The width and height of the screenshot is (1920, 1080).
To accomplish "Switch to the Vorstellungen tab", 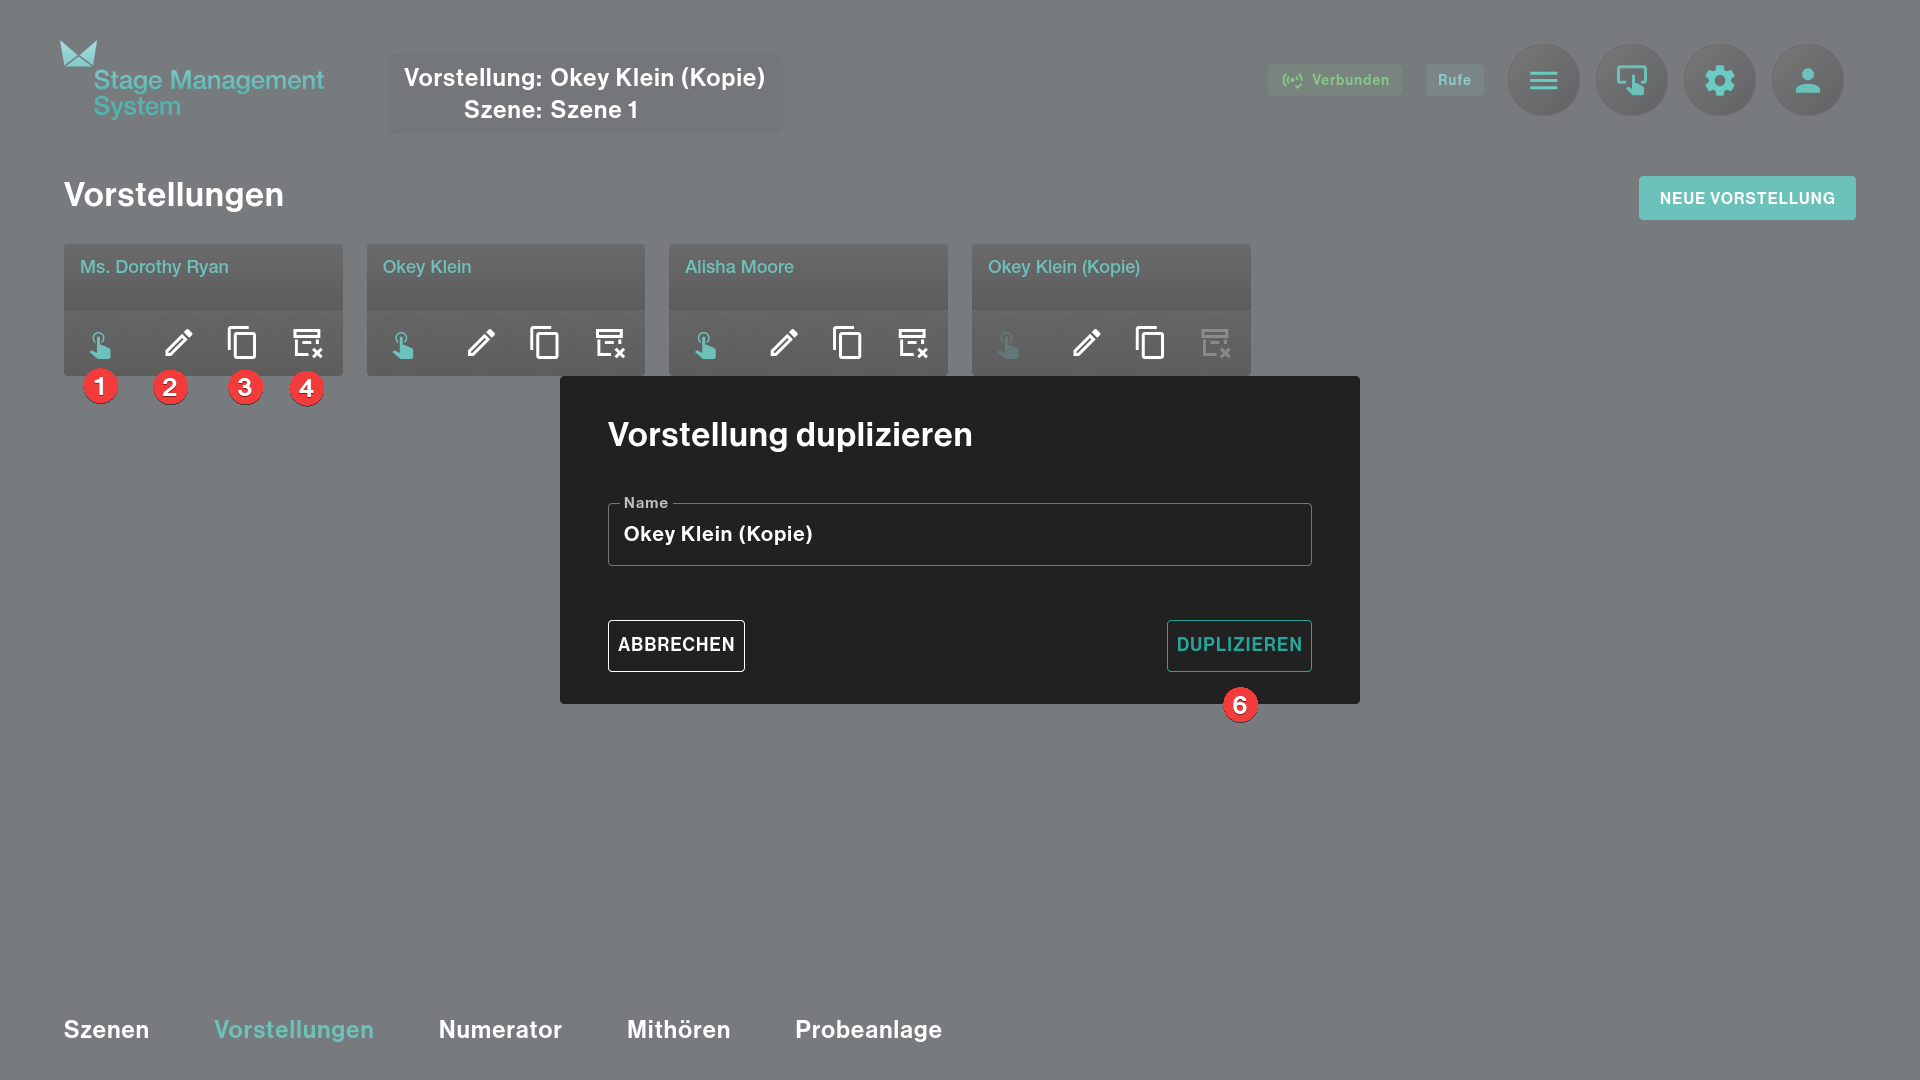I will [x=294, y=1030].
